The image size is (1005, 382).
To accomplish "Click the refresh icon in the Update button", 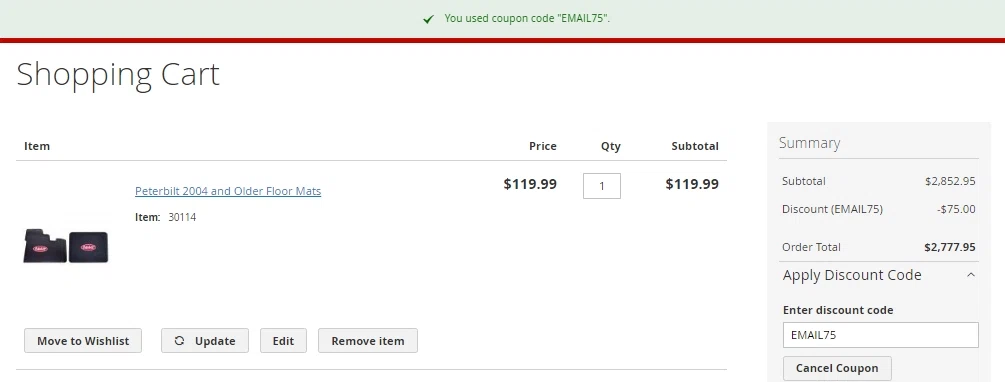I will (179, 341).
